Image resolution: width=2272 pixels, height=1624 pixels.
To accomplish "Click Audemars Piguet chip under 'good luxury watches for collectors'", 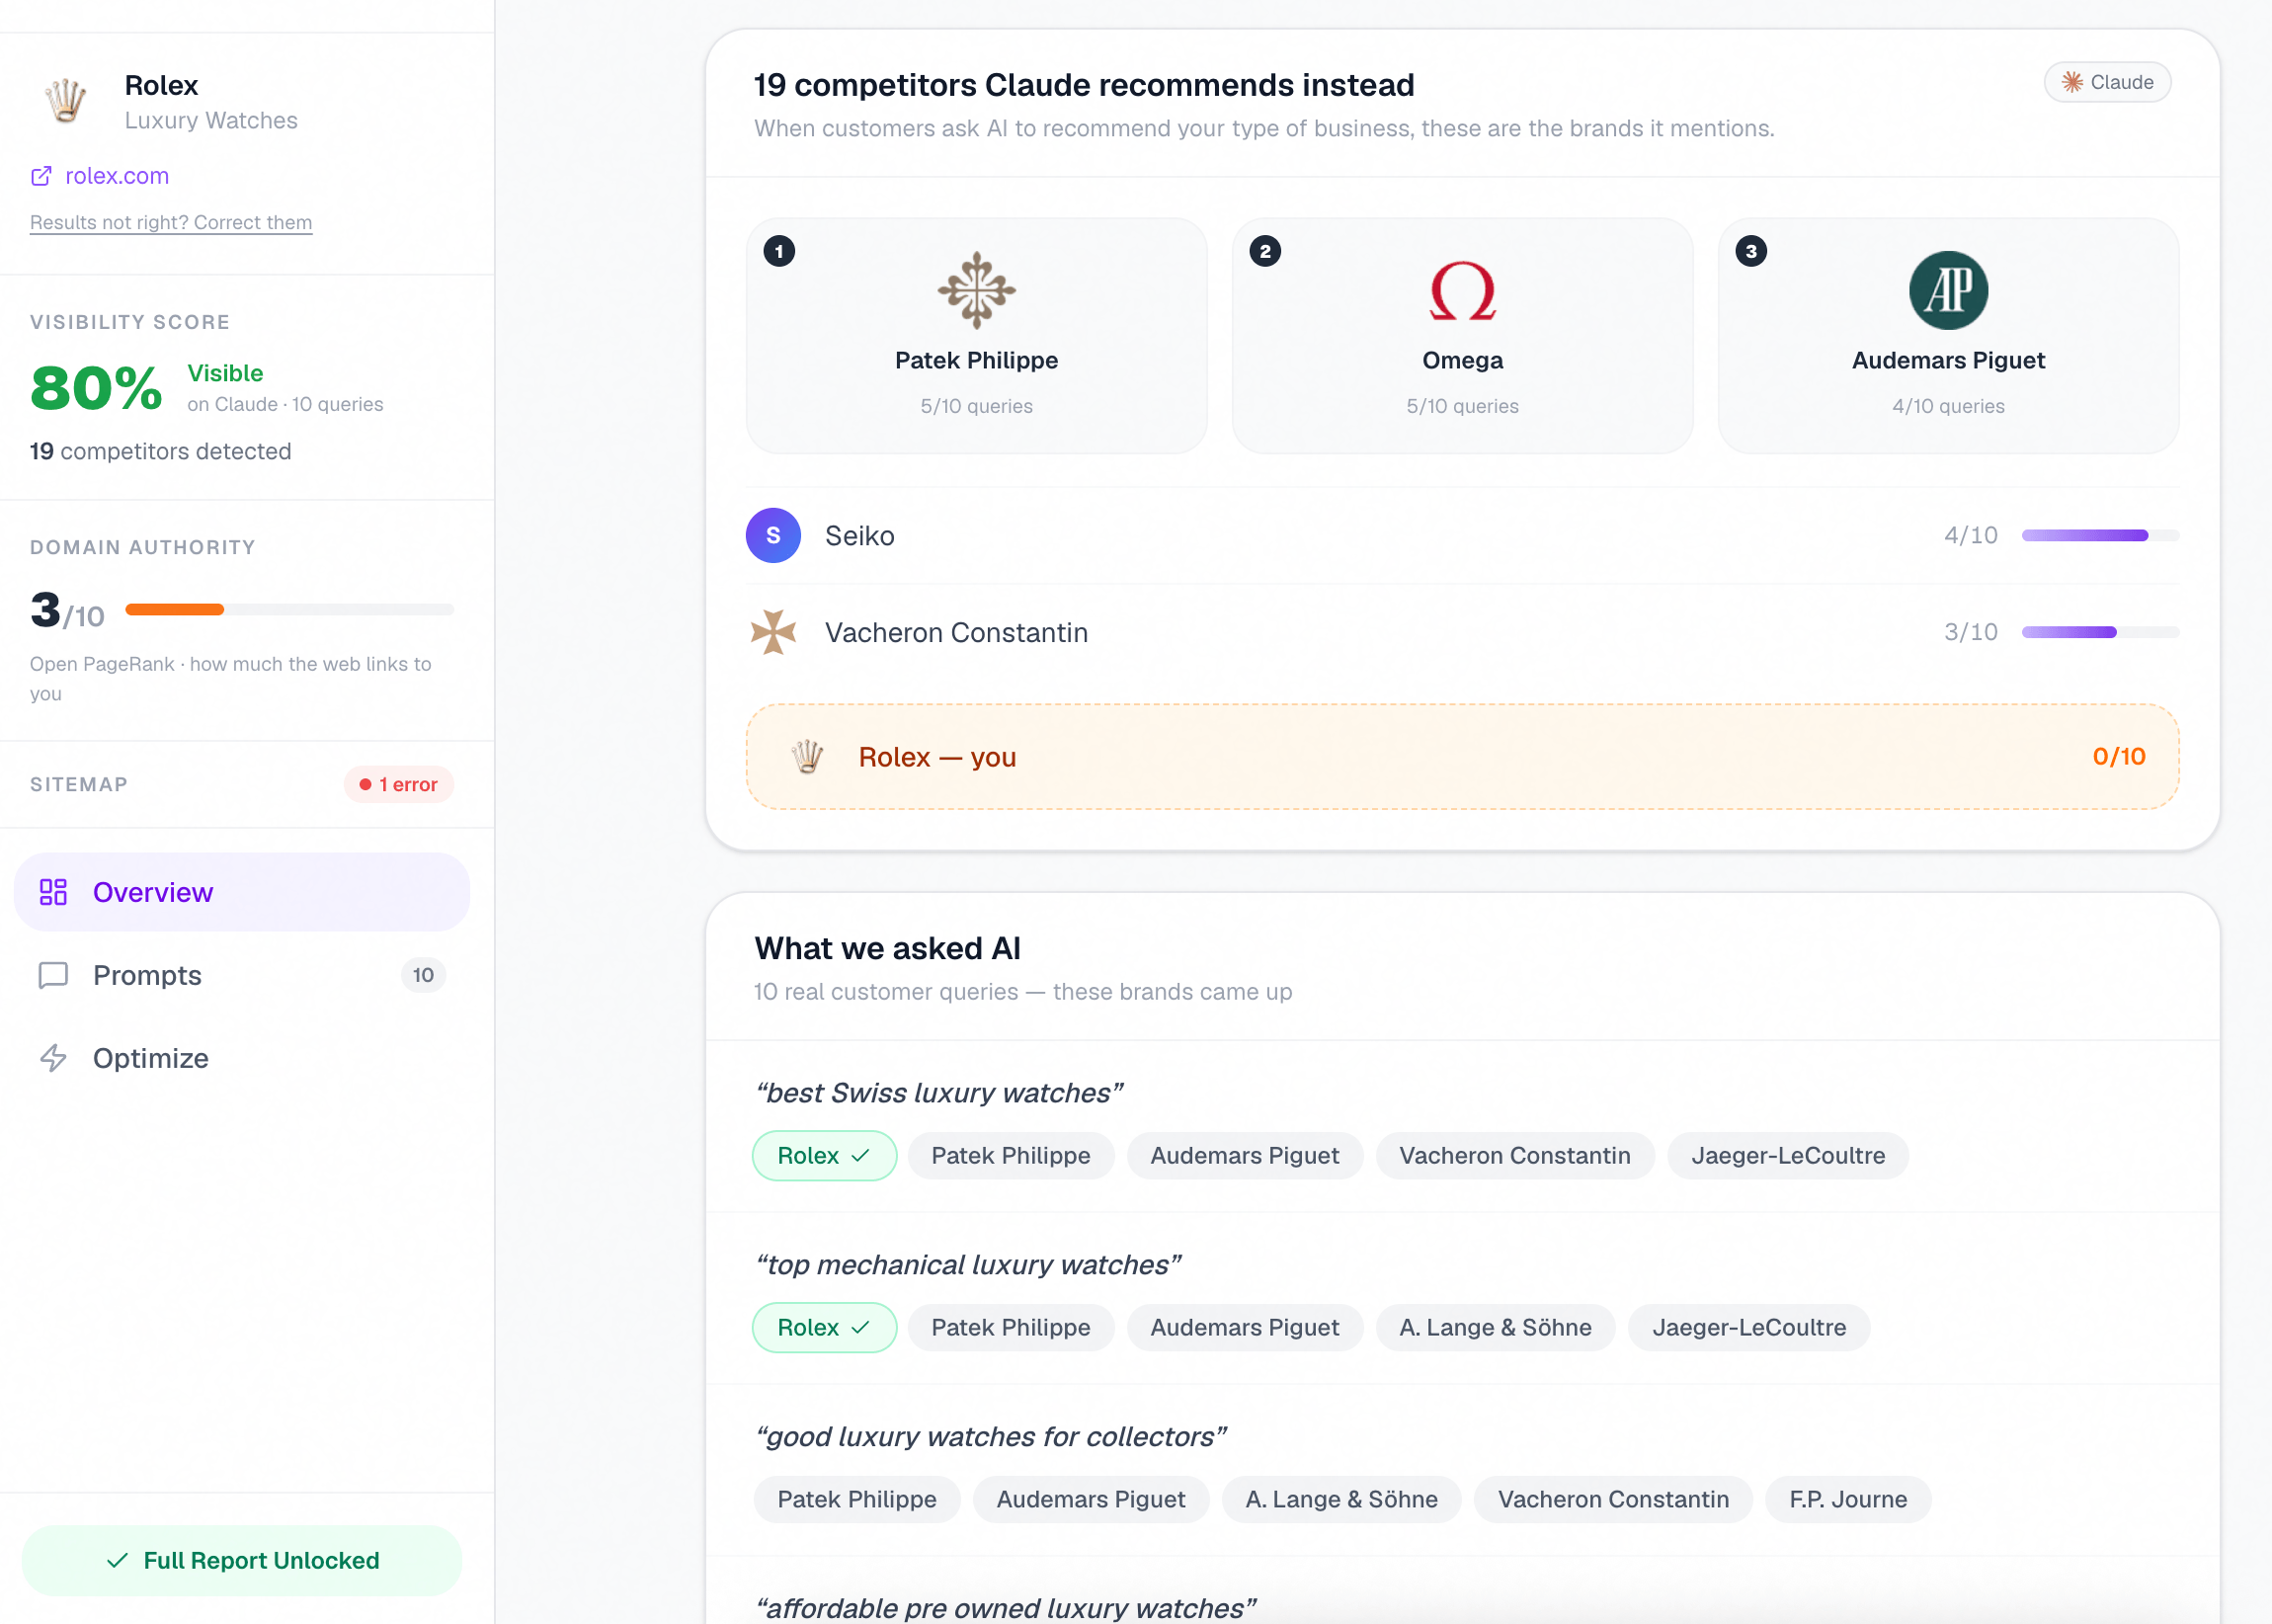I will [x=1091, y=1499].
